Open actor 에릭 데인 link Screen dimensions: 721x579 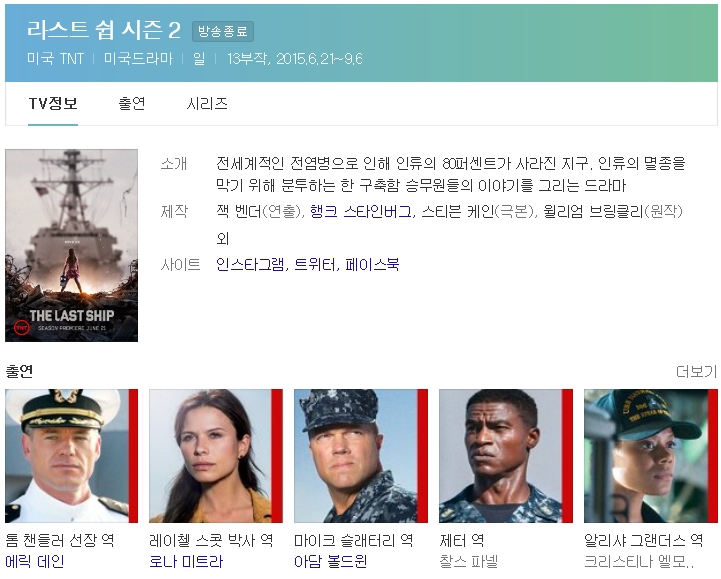click(x=35, y=562)
